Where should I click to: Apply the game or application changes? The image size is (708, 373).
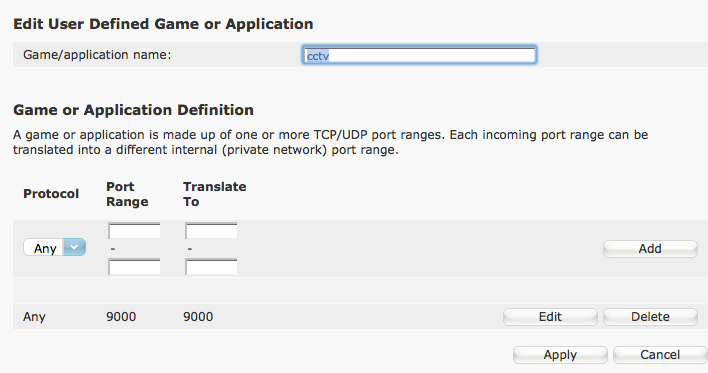coord(560,354)
